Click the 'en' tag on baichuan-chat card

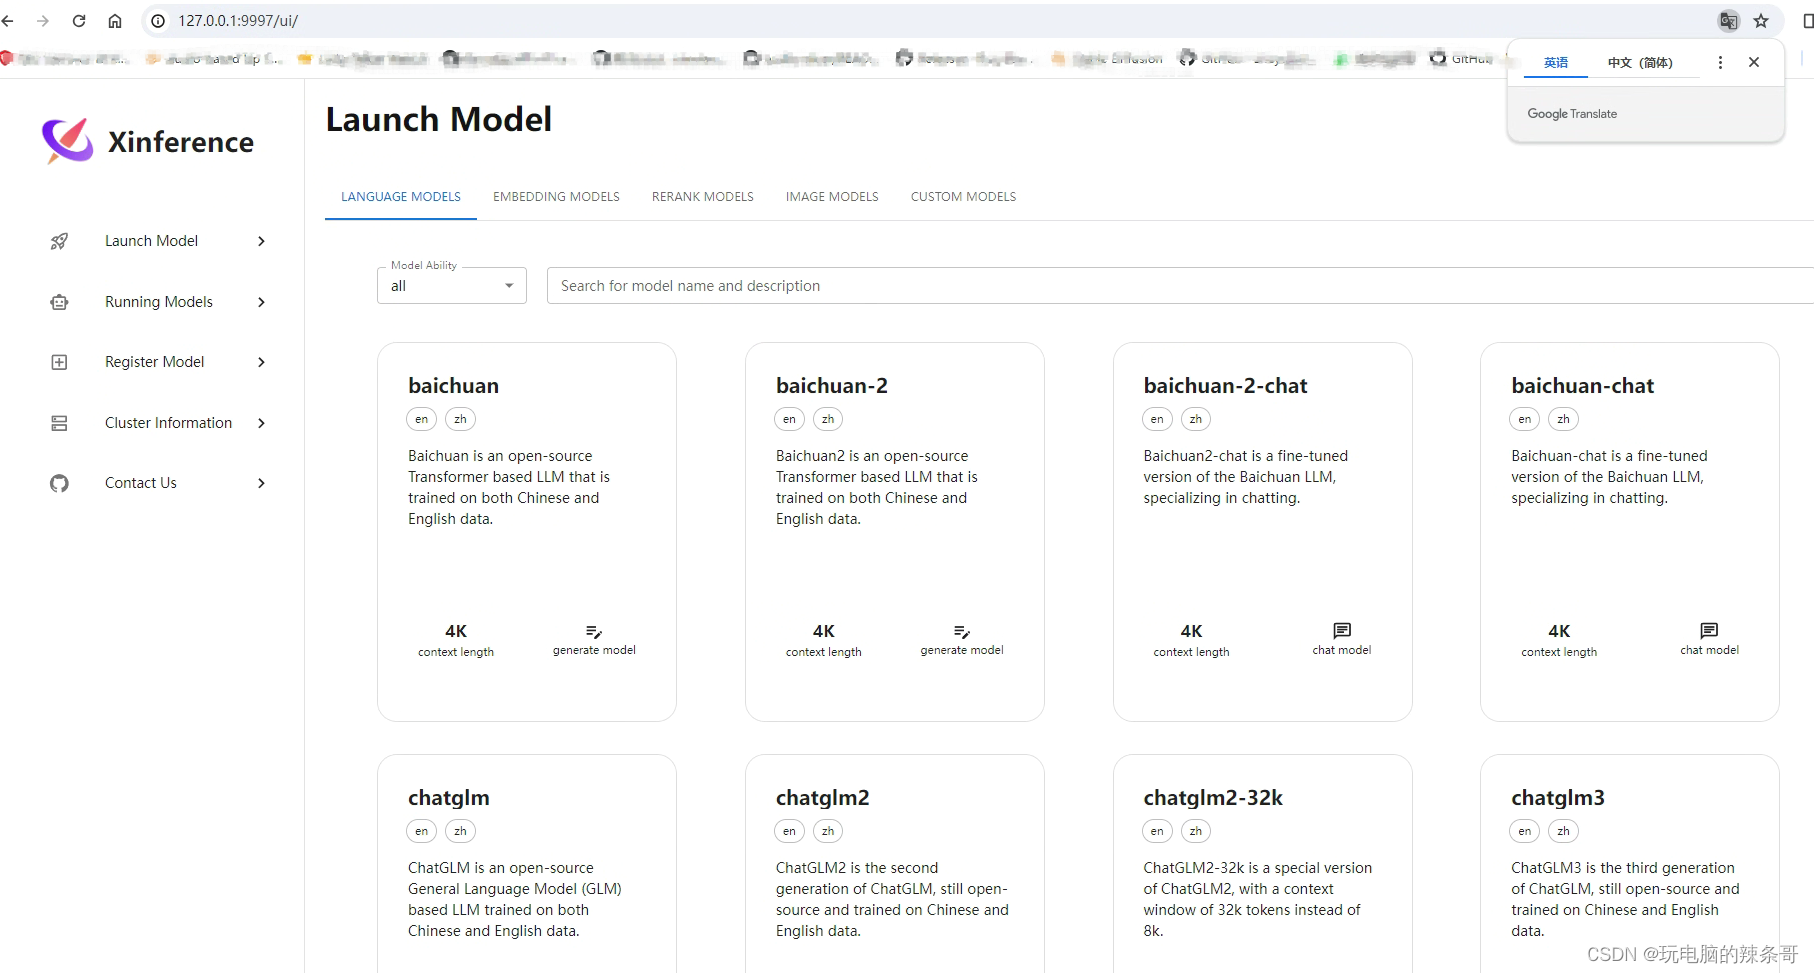(1525, 419)
